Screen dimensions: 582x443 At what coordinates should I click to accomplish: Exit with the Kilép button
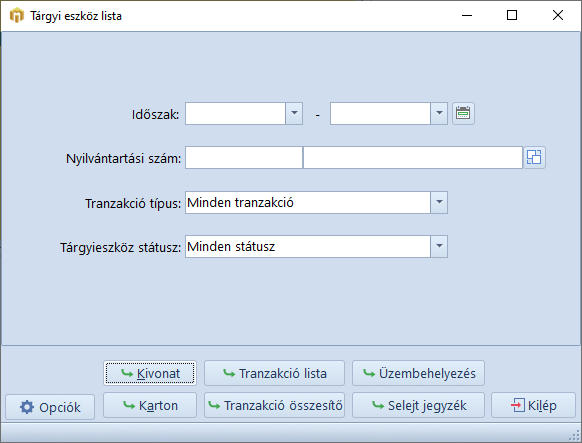point(533,406)
